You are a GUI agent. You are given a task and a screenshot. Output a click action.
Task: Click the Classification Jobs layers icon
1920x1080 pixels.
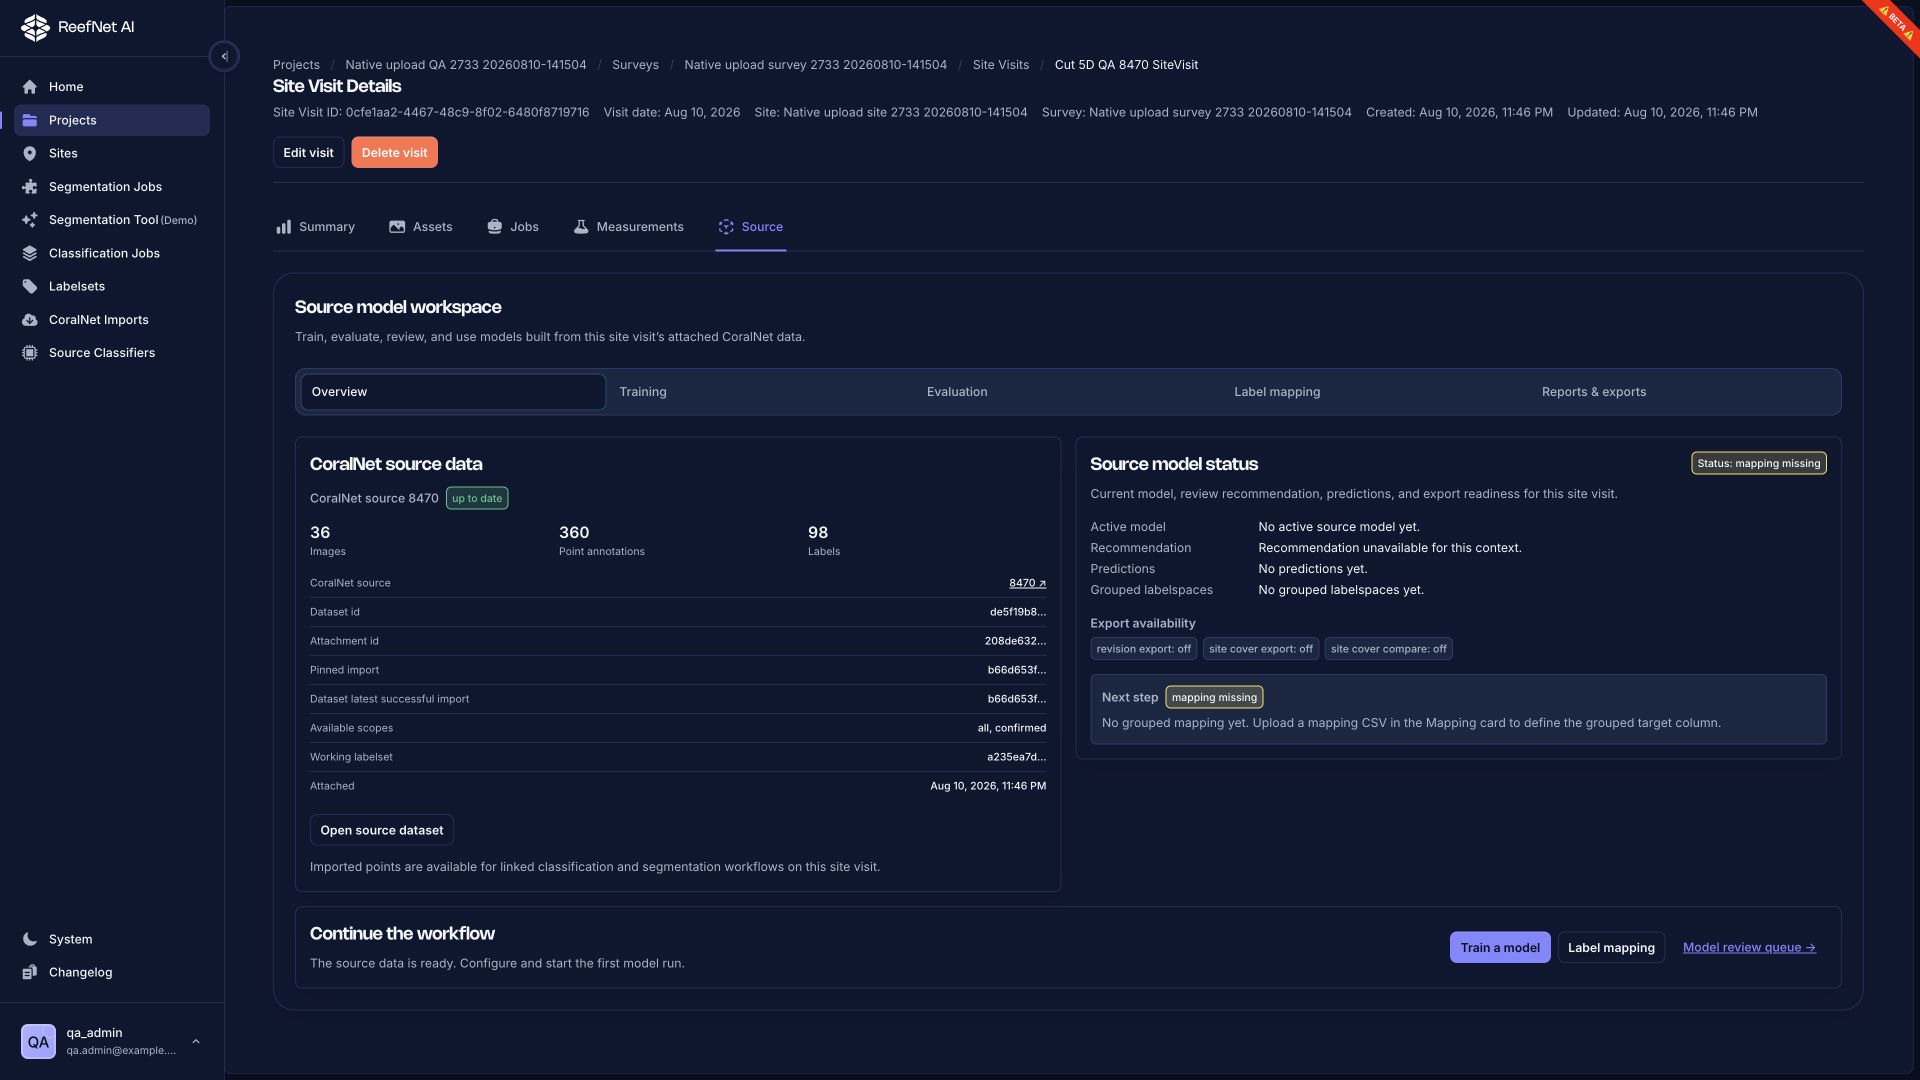(x=30, y=253)
